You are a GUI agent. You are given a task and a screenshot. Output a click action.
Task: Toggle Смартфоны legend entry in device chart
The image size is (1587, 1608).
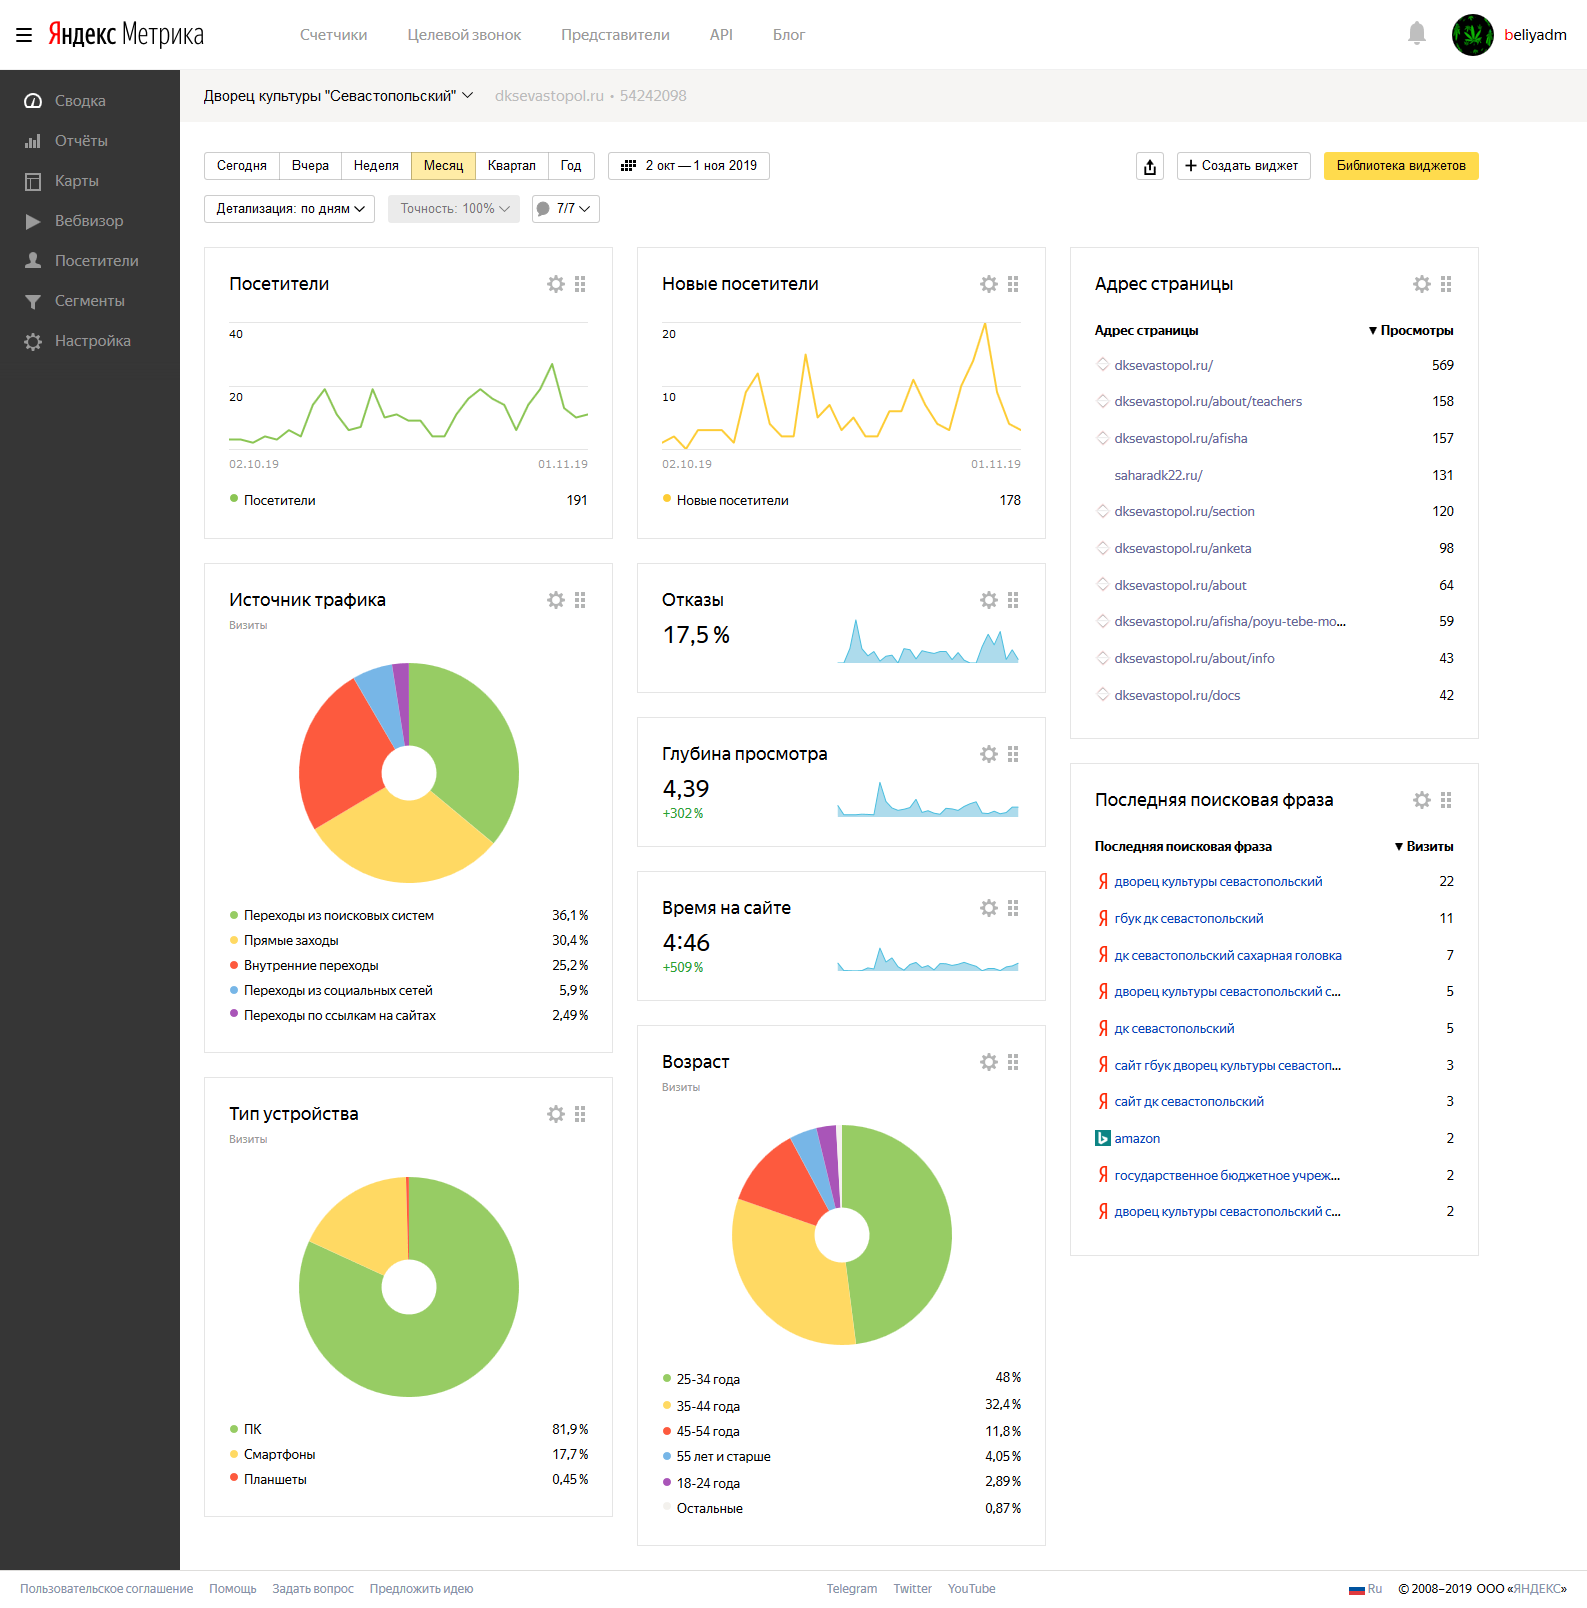[279, 1454]
